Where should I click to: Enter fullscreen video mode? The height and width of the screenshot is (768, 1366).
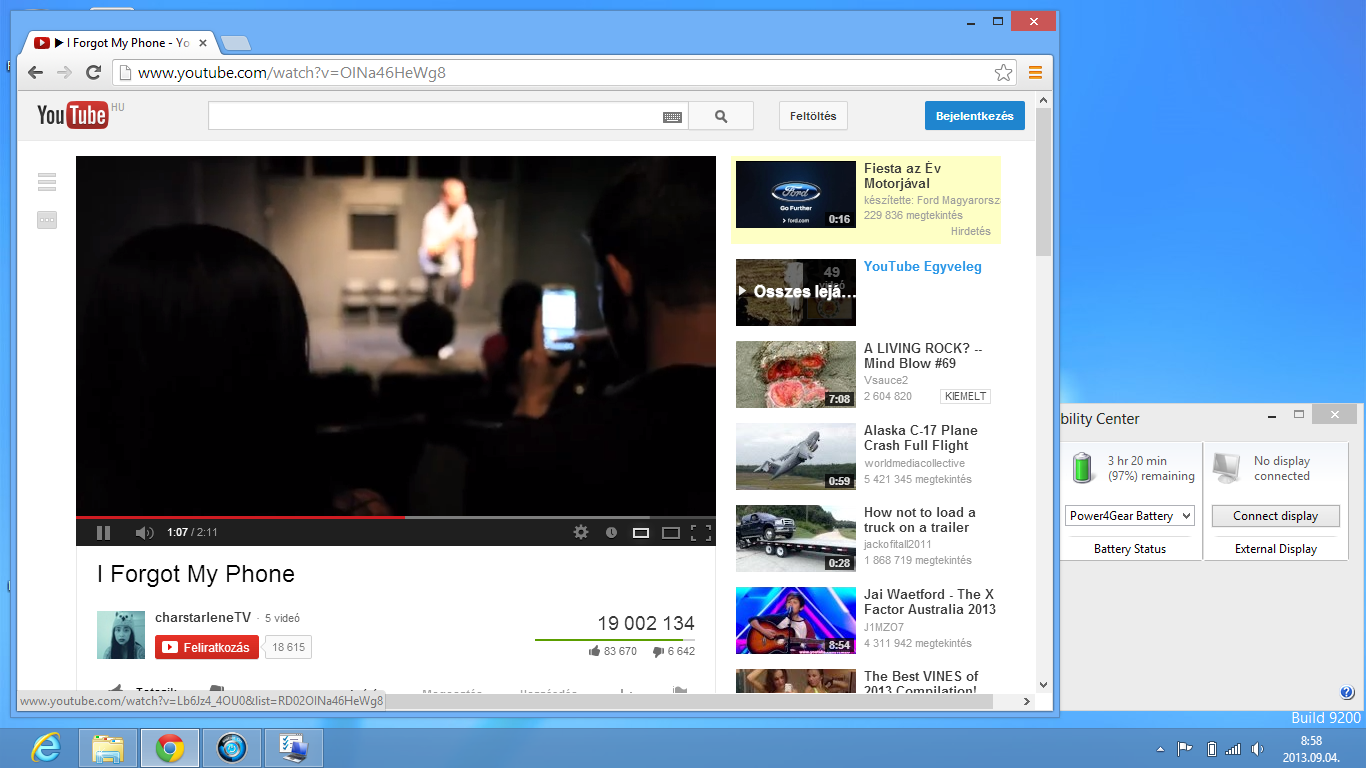pos(701,533)
